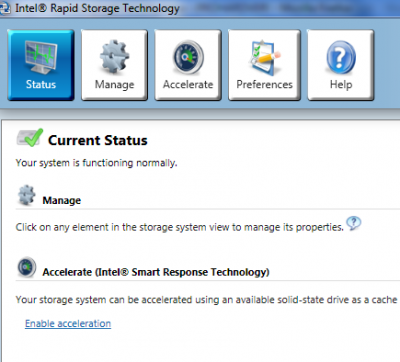Select the Current Status heading
Viewport: 400px width, 362px height.
coord(98,140)
